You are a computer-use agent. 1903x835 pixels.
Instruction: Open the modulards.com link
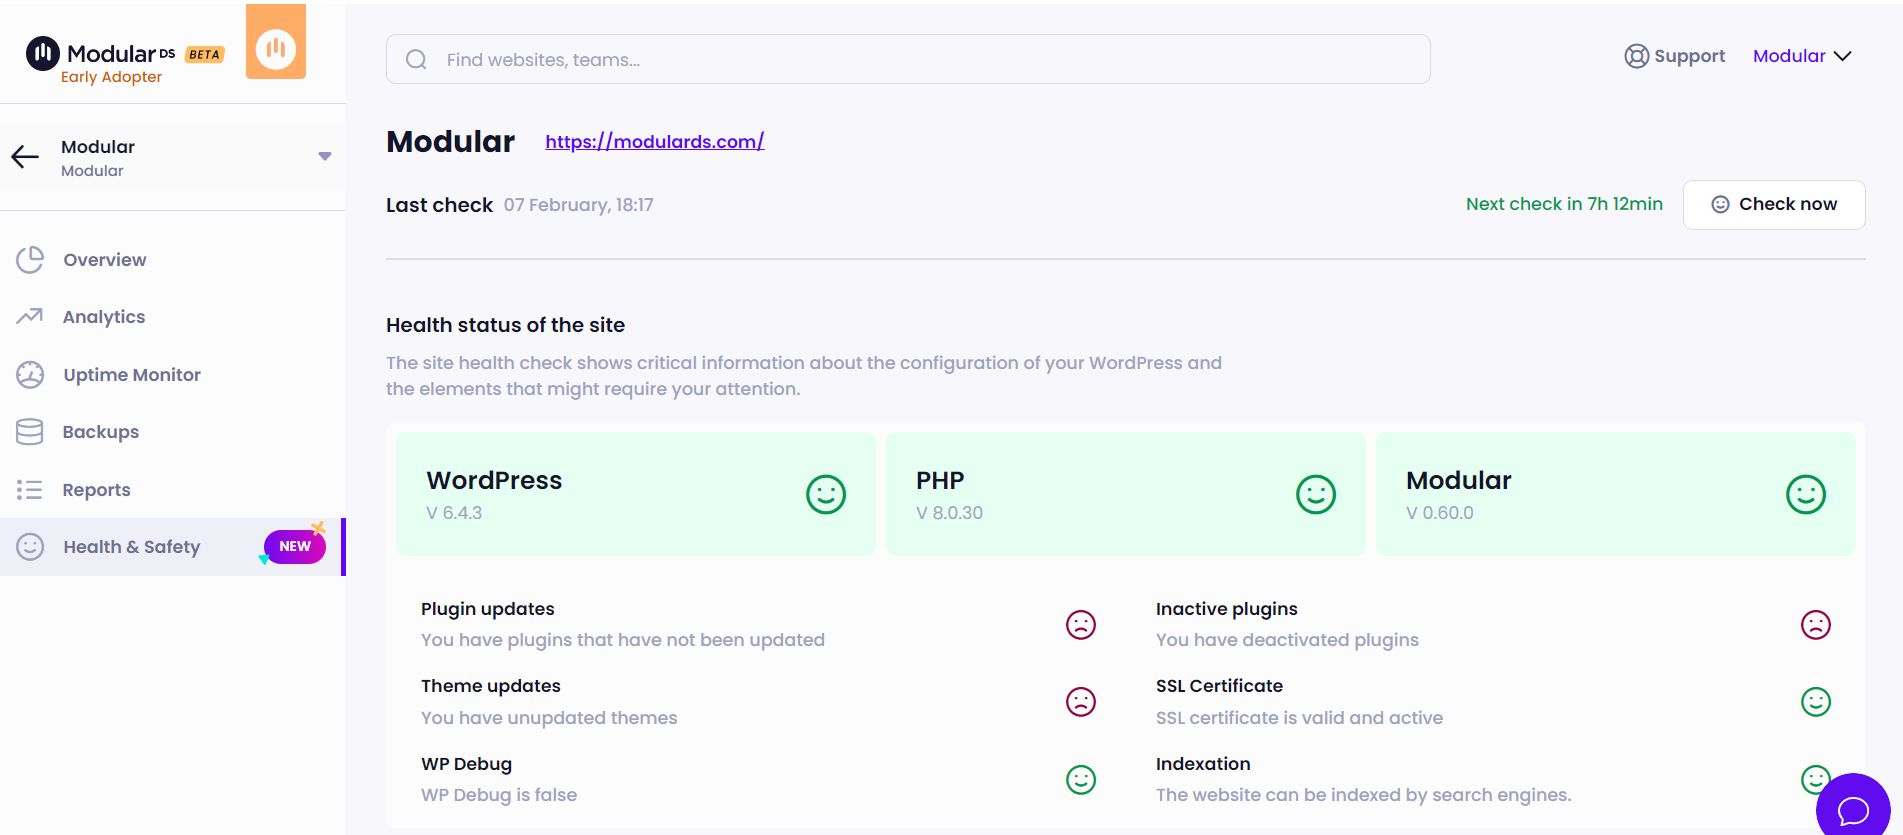[654, 141]
